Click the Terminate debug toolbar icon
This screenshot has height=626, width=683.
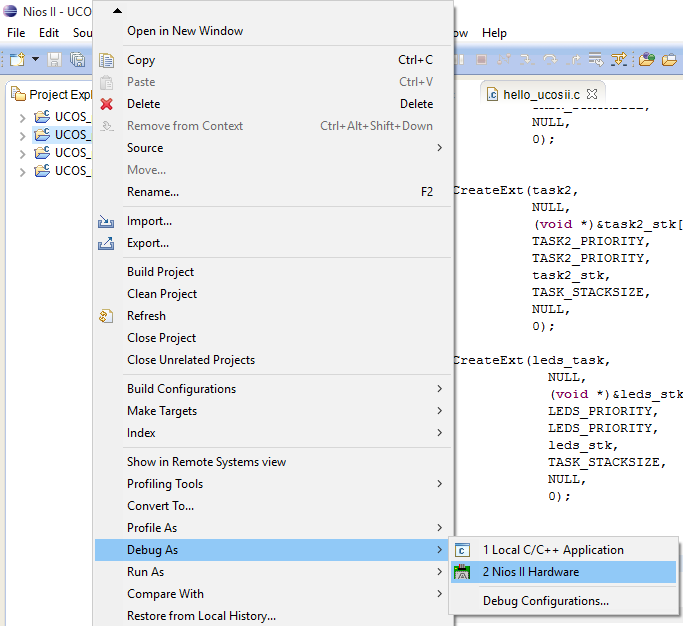pos(481,59)
